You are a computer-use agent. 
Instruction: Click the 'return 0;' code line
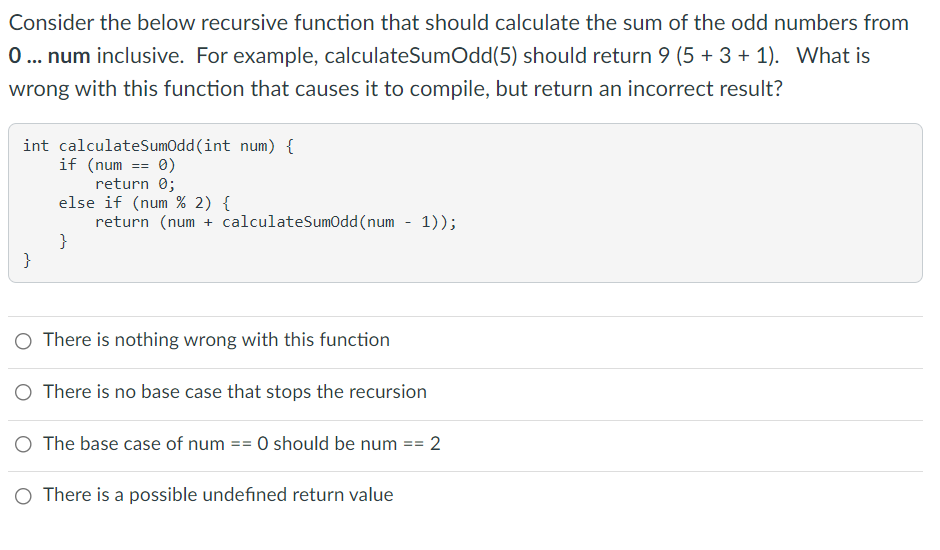point(135,184)
